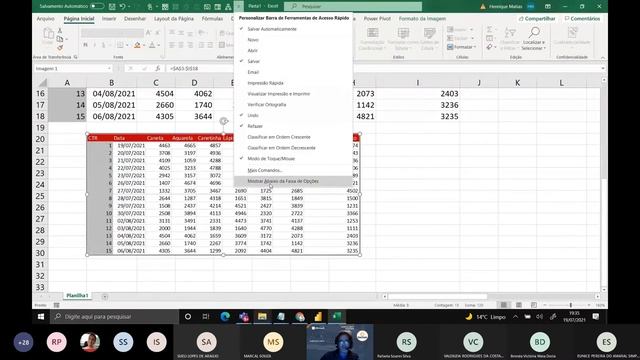Screen dimensions: 640x360
Task: Click the Insert Function fx icon
Action: [158, 69]
